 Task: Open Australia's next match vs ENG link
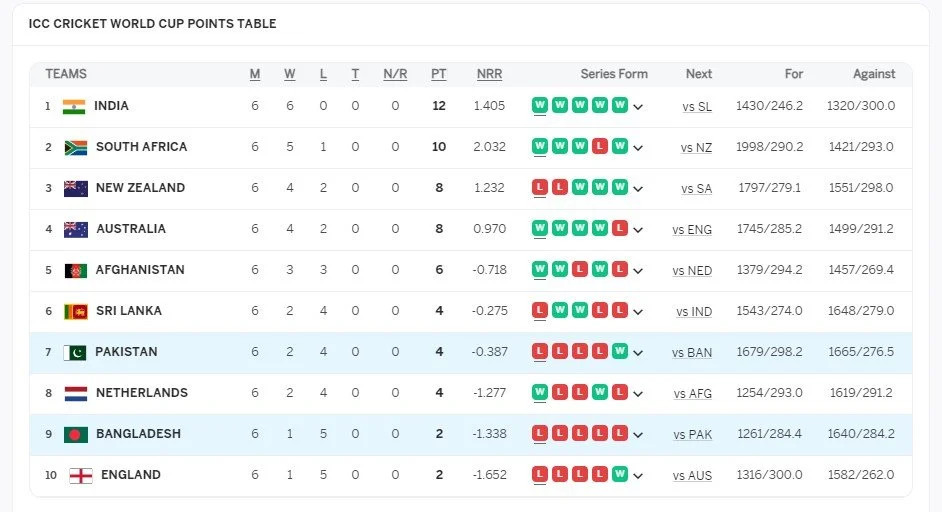pos(692,230)
